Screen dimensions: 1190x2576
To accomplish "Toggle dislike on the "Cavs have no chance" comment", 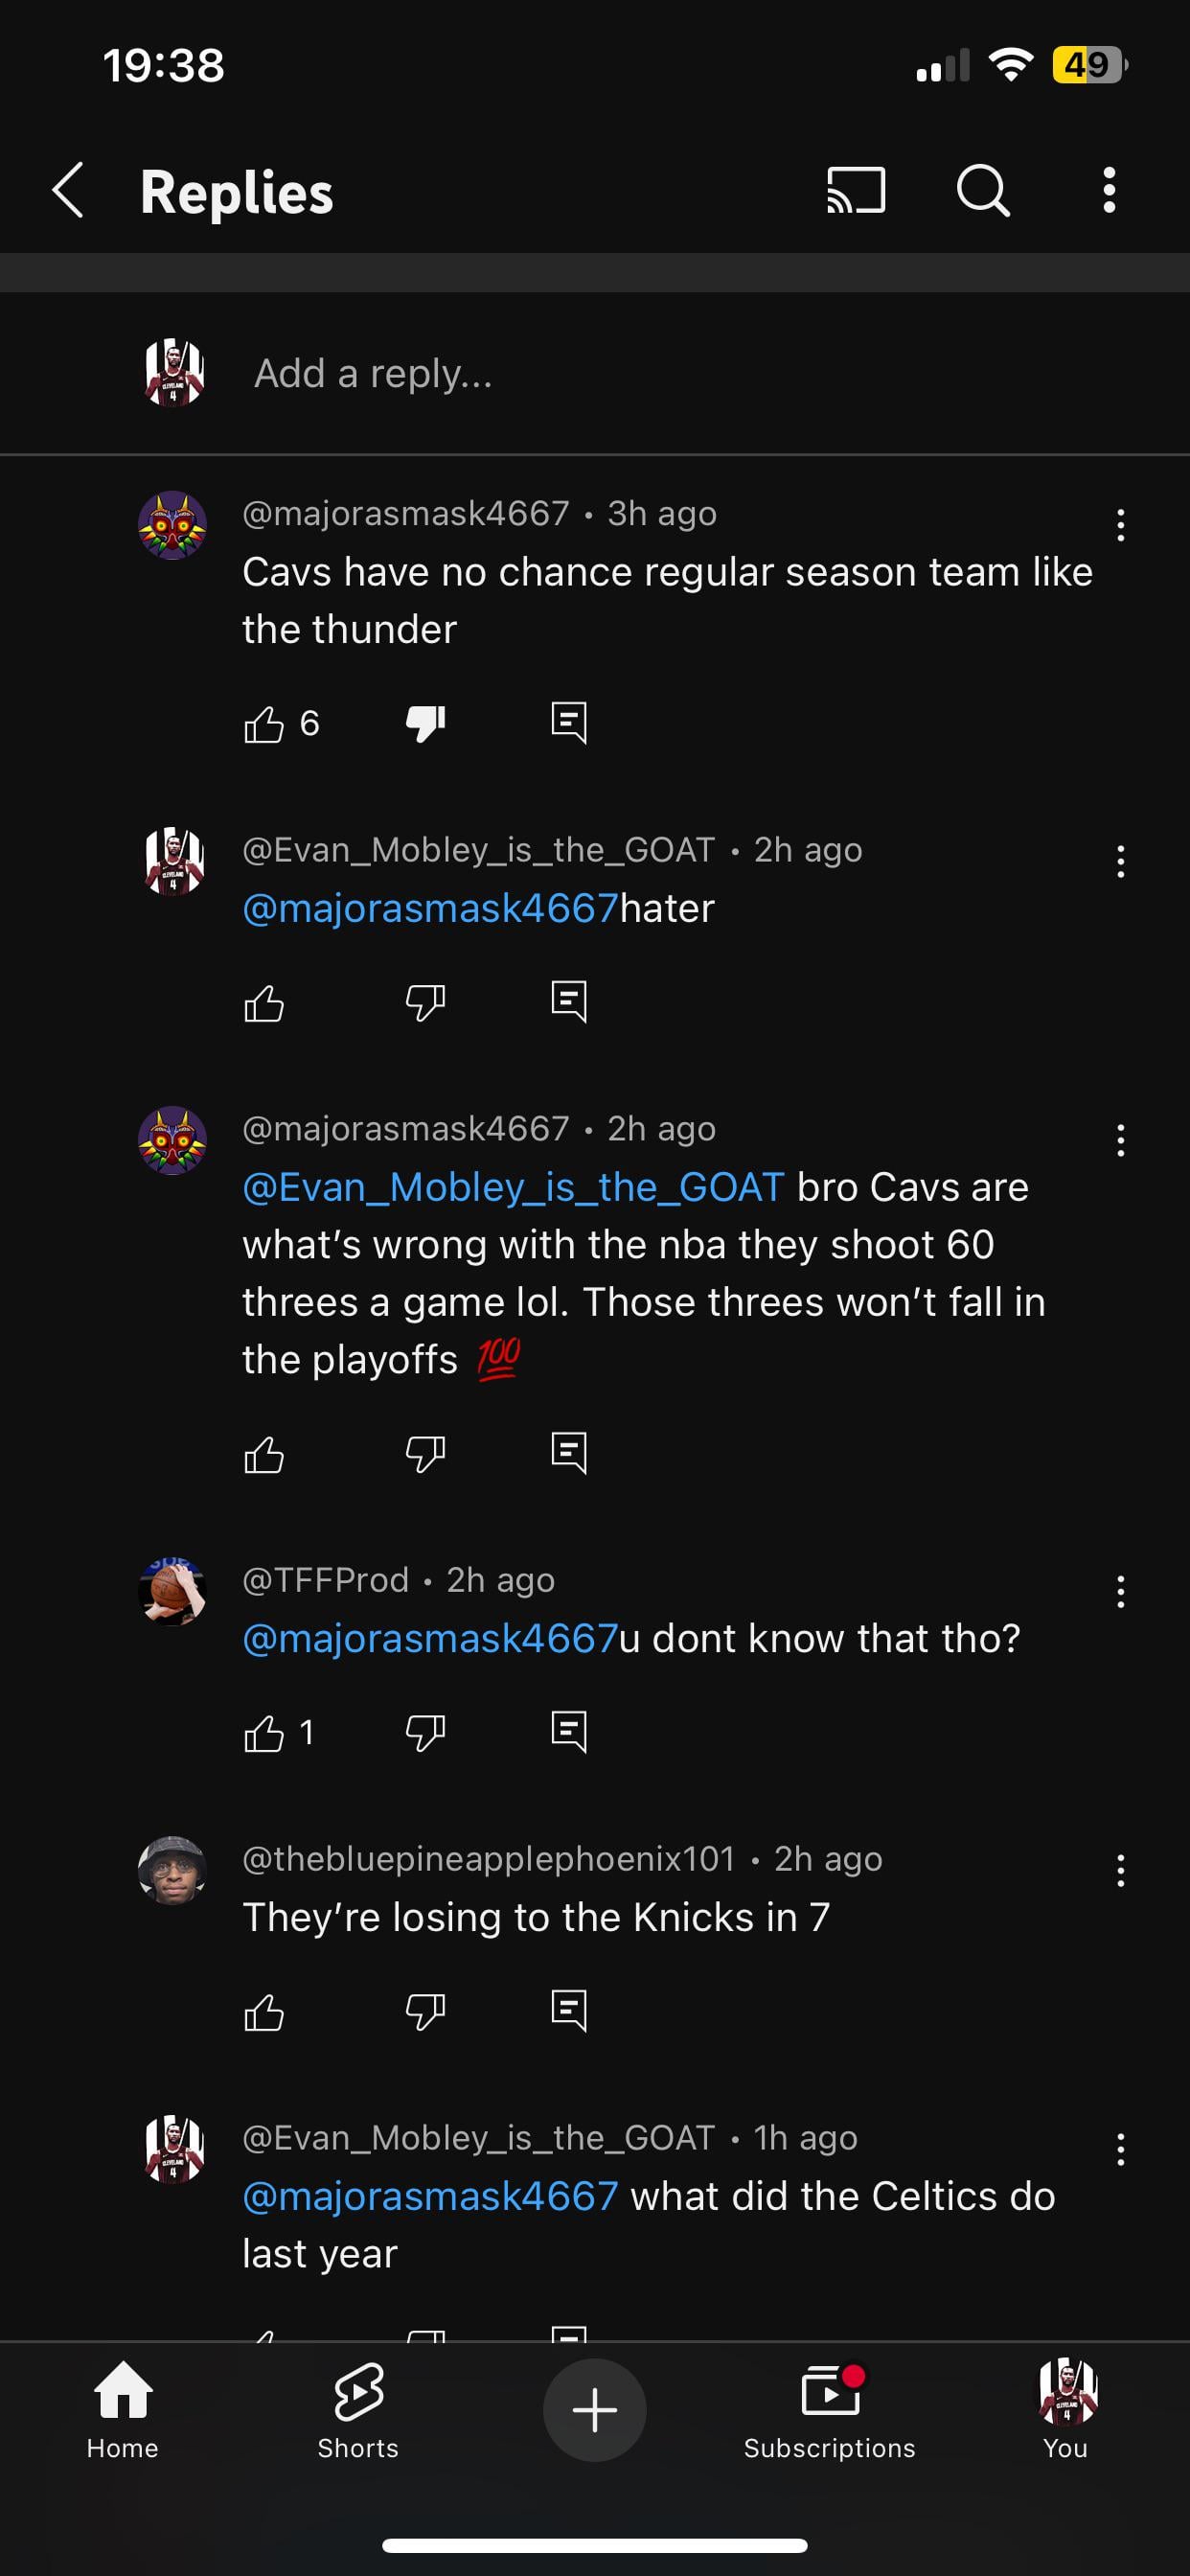I will click(425, 723).
